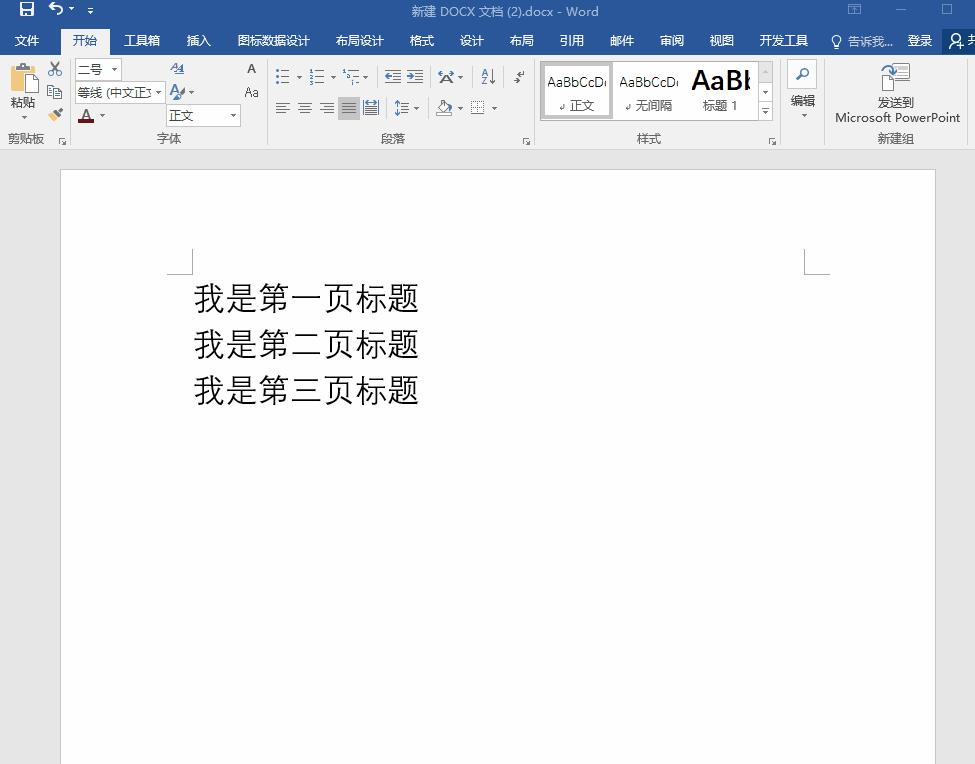Cut text using the scissors icon
This screenshot has width=975, height=764.
point(55,68)
